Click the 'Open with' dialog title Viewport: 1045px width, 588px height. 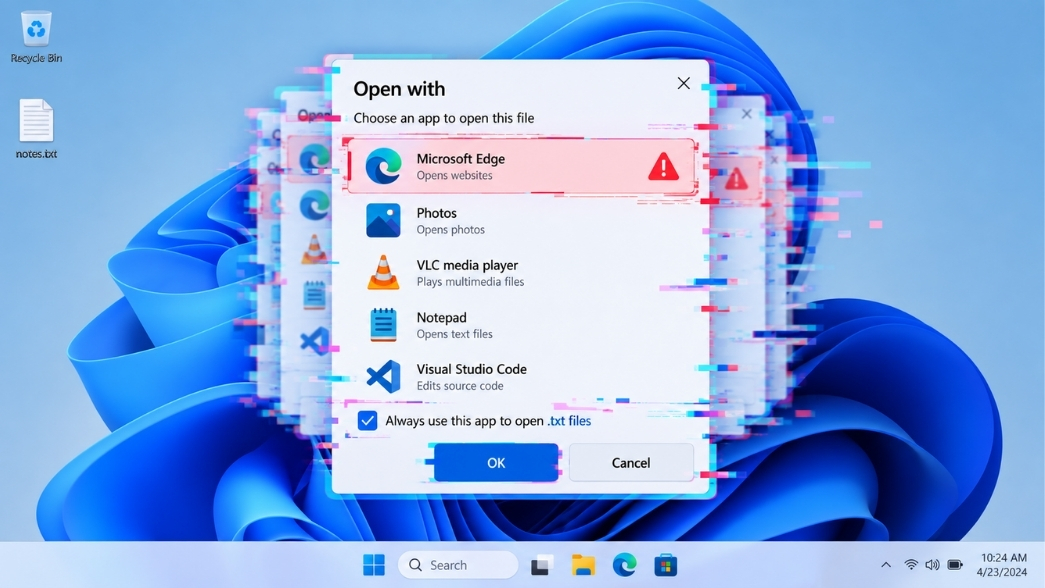tap(399, 89)
